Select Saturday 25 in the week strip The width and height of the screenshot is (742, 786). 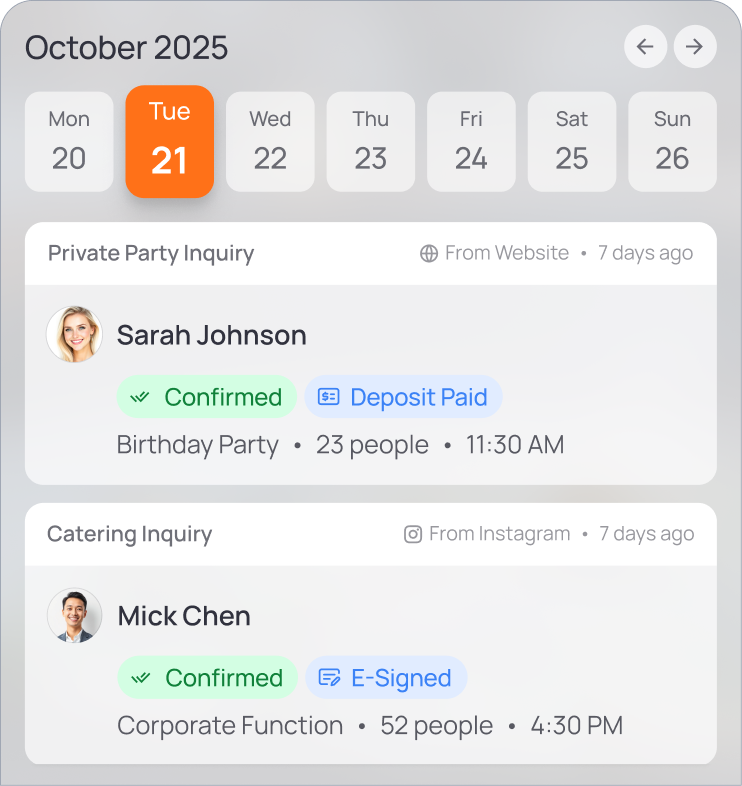tap(572, 141)
